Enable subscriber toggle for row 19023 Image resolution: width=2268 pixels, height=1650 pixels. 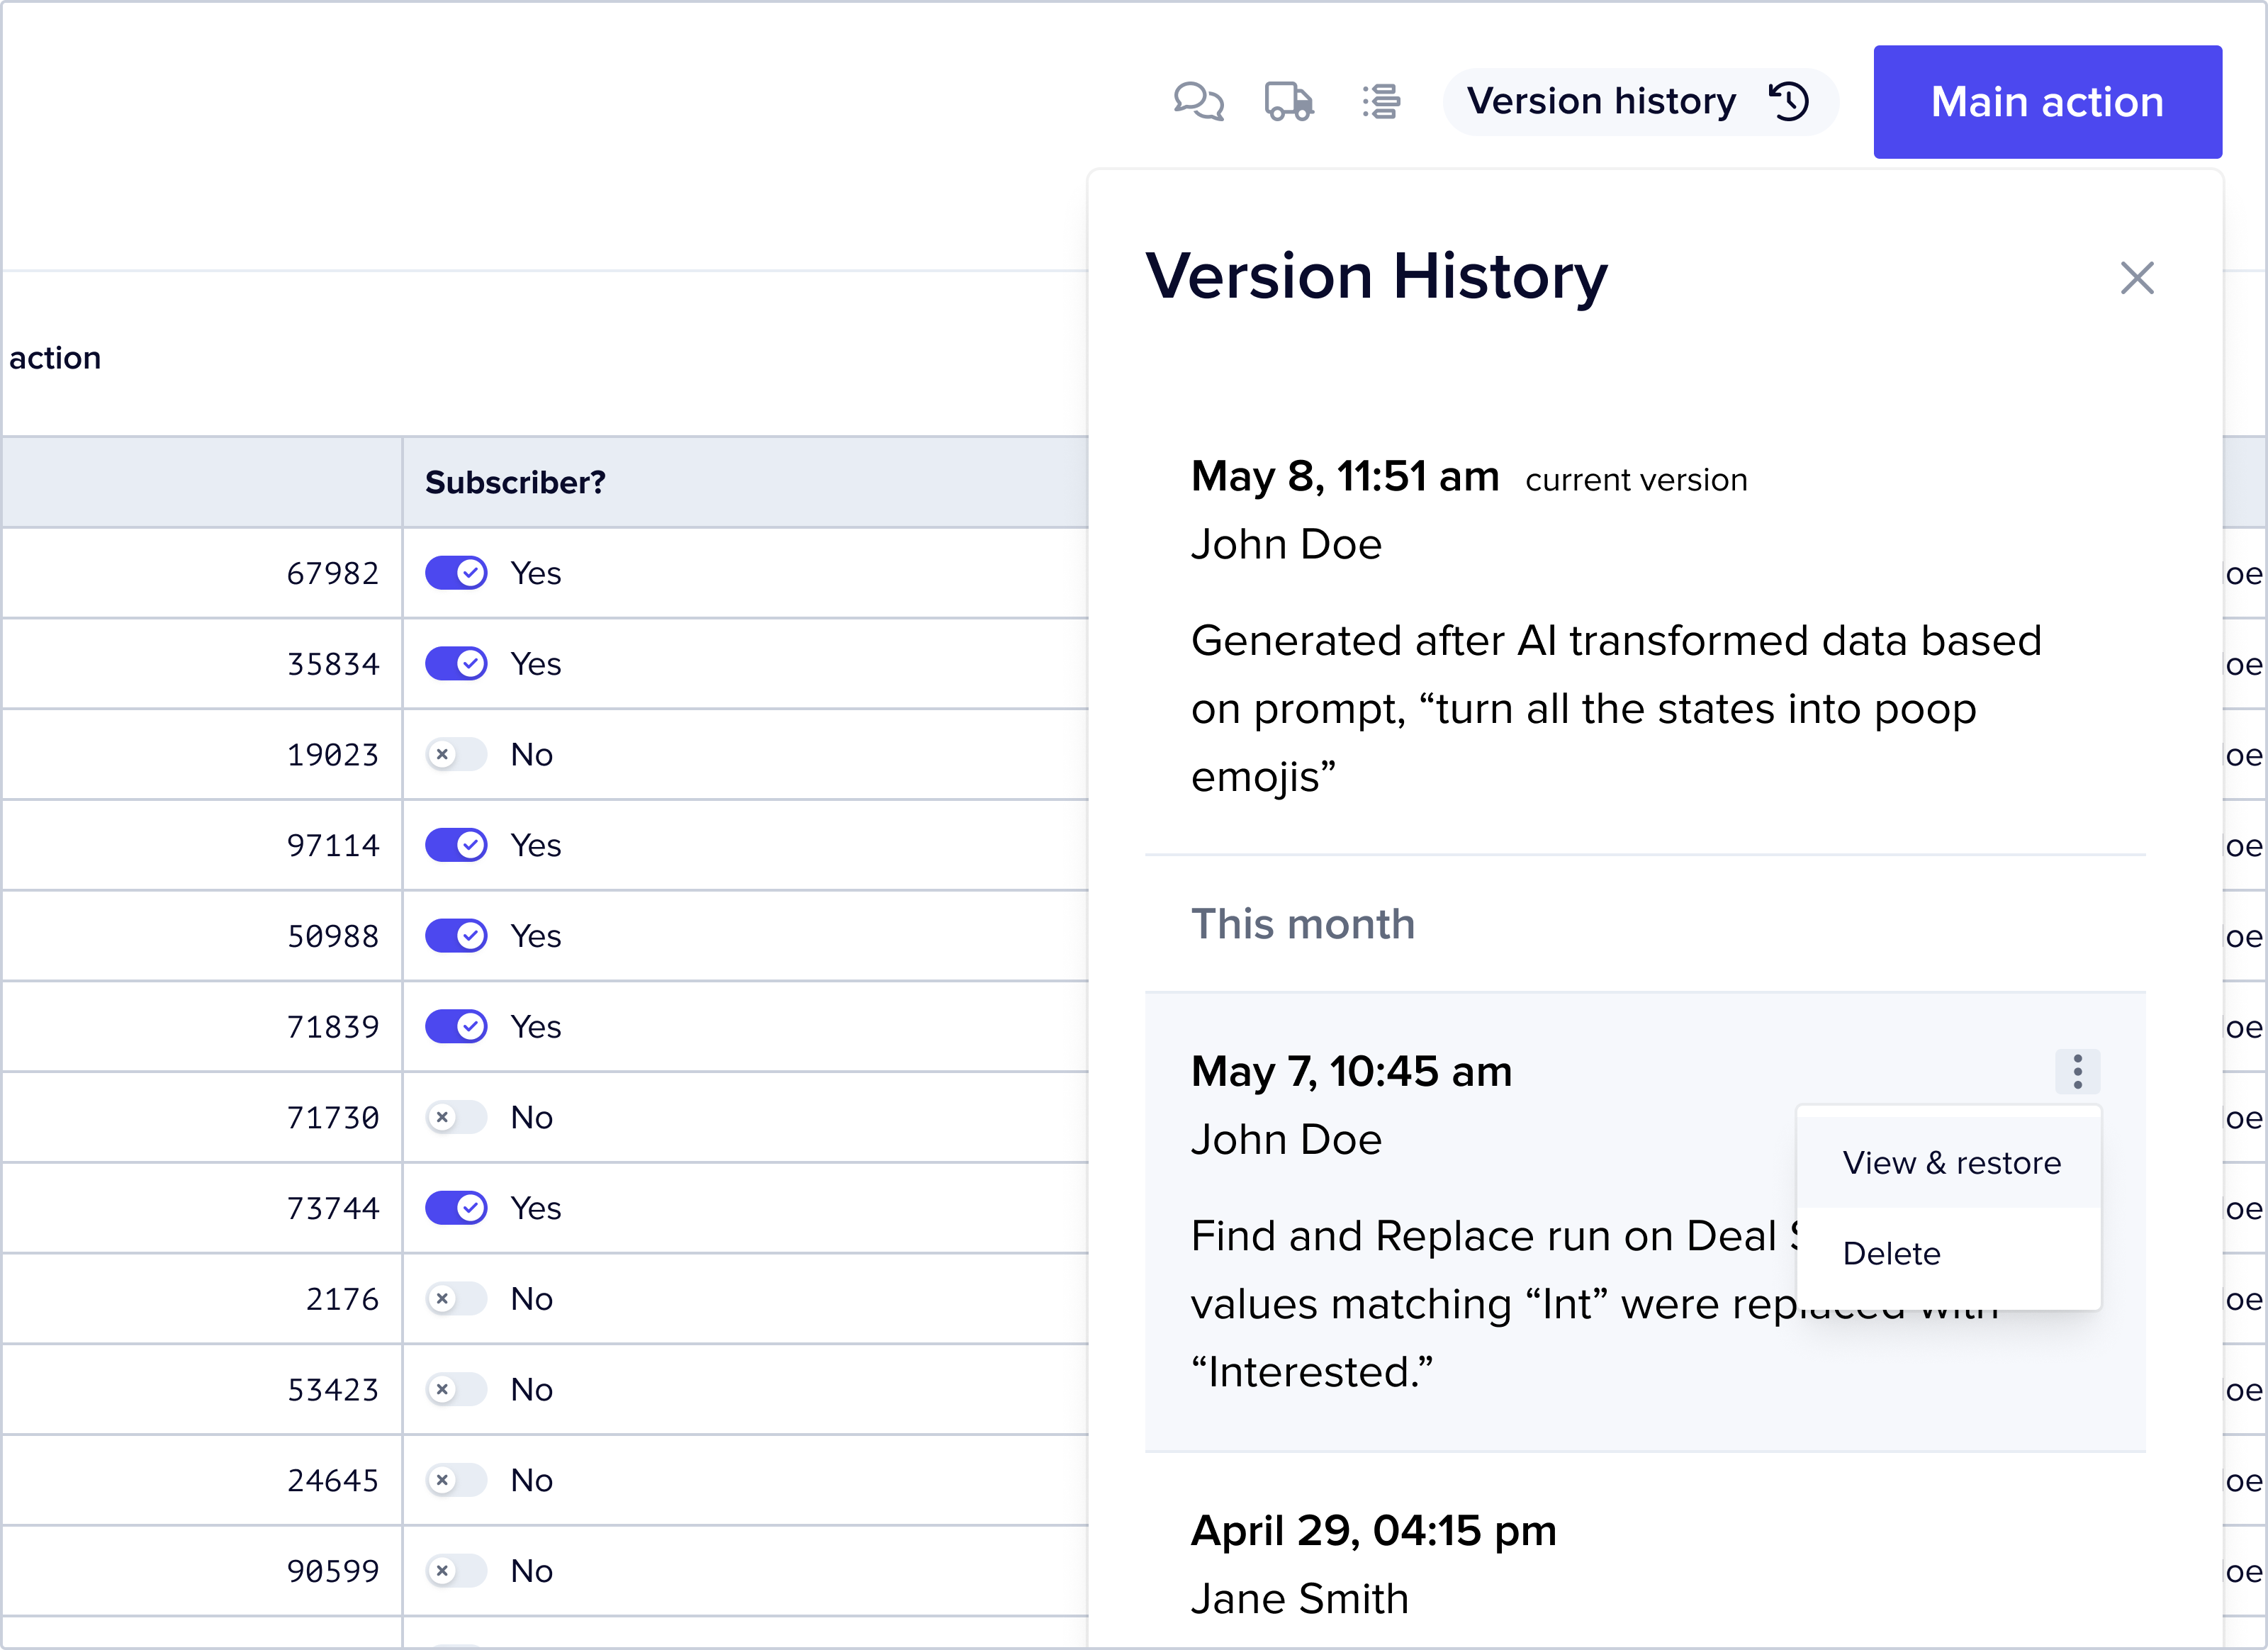(x=456, y=754)
